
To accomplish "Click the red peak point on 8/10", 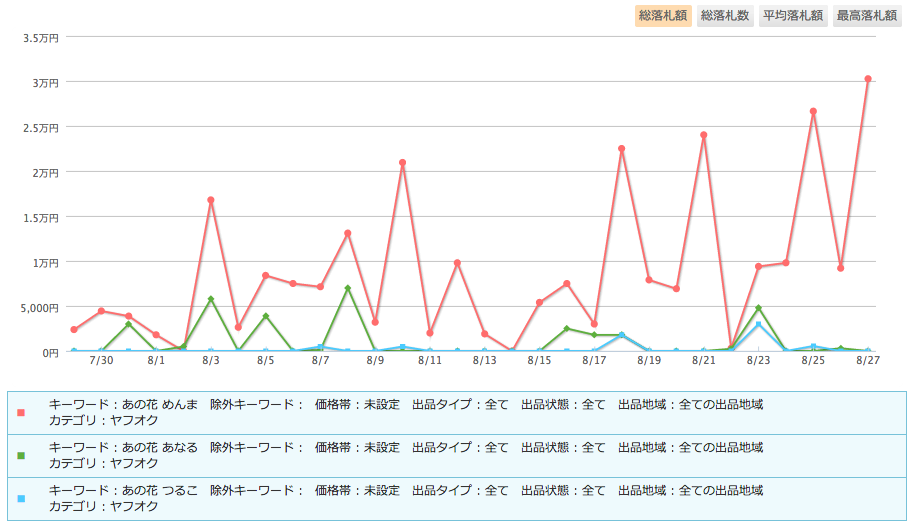I will (403, 162).
